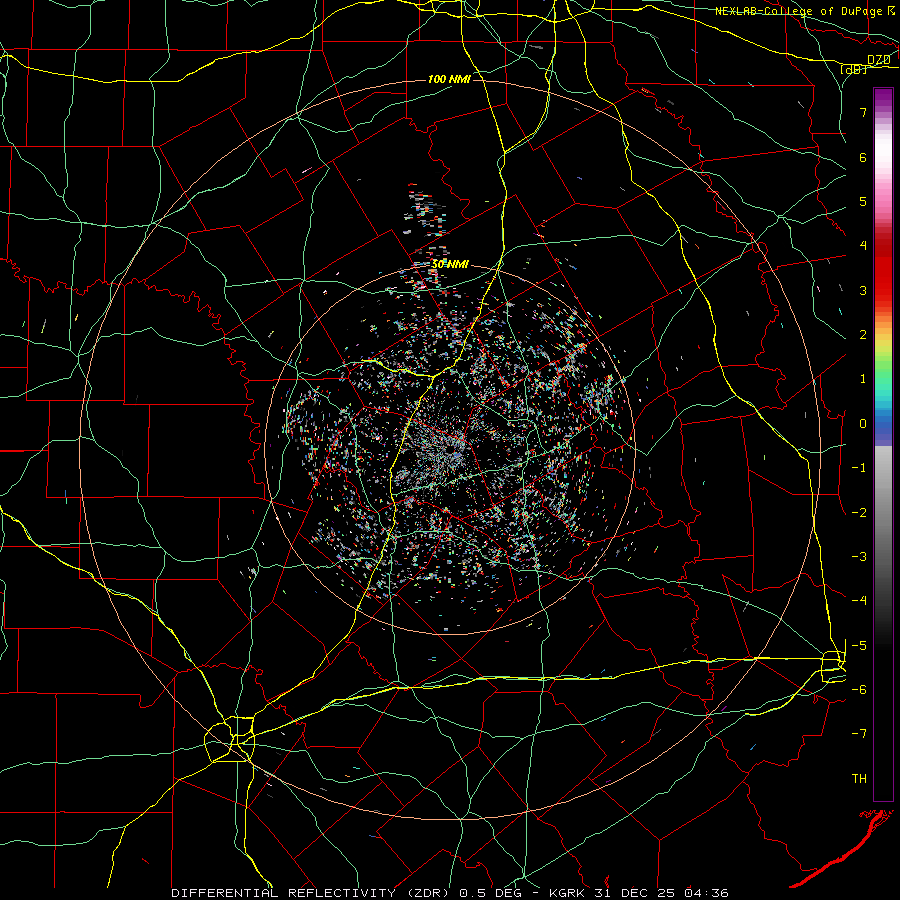Image resolution: width=900 pixels, height=900 pixels.
Task: Select the scale value 3
Action: click(863, 290)
